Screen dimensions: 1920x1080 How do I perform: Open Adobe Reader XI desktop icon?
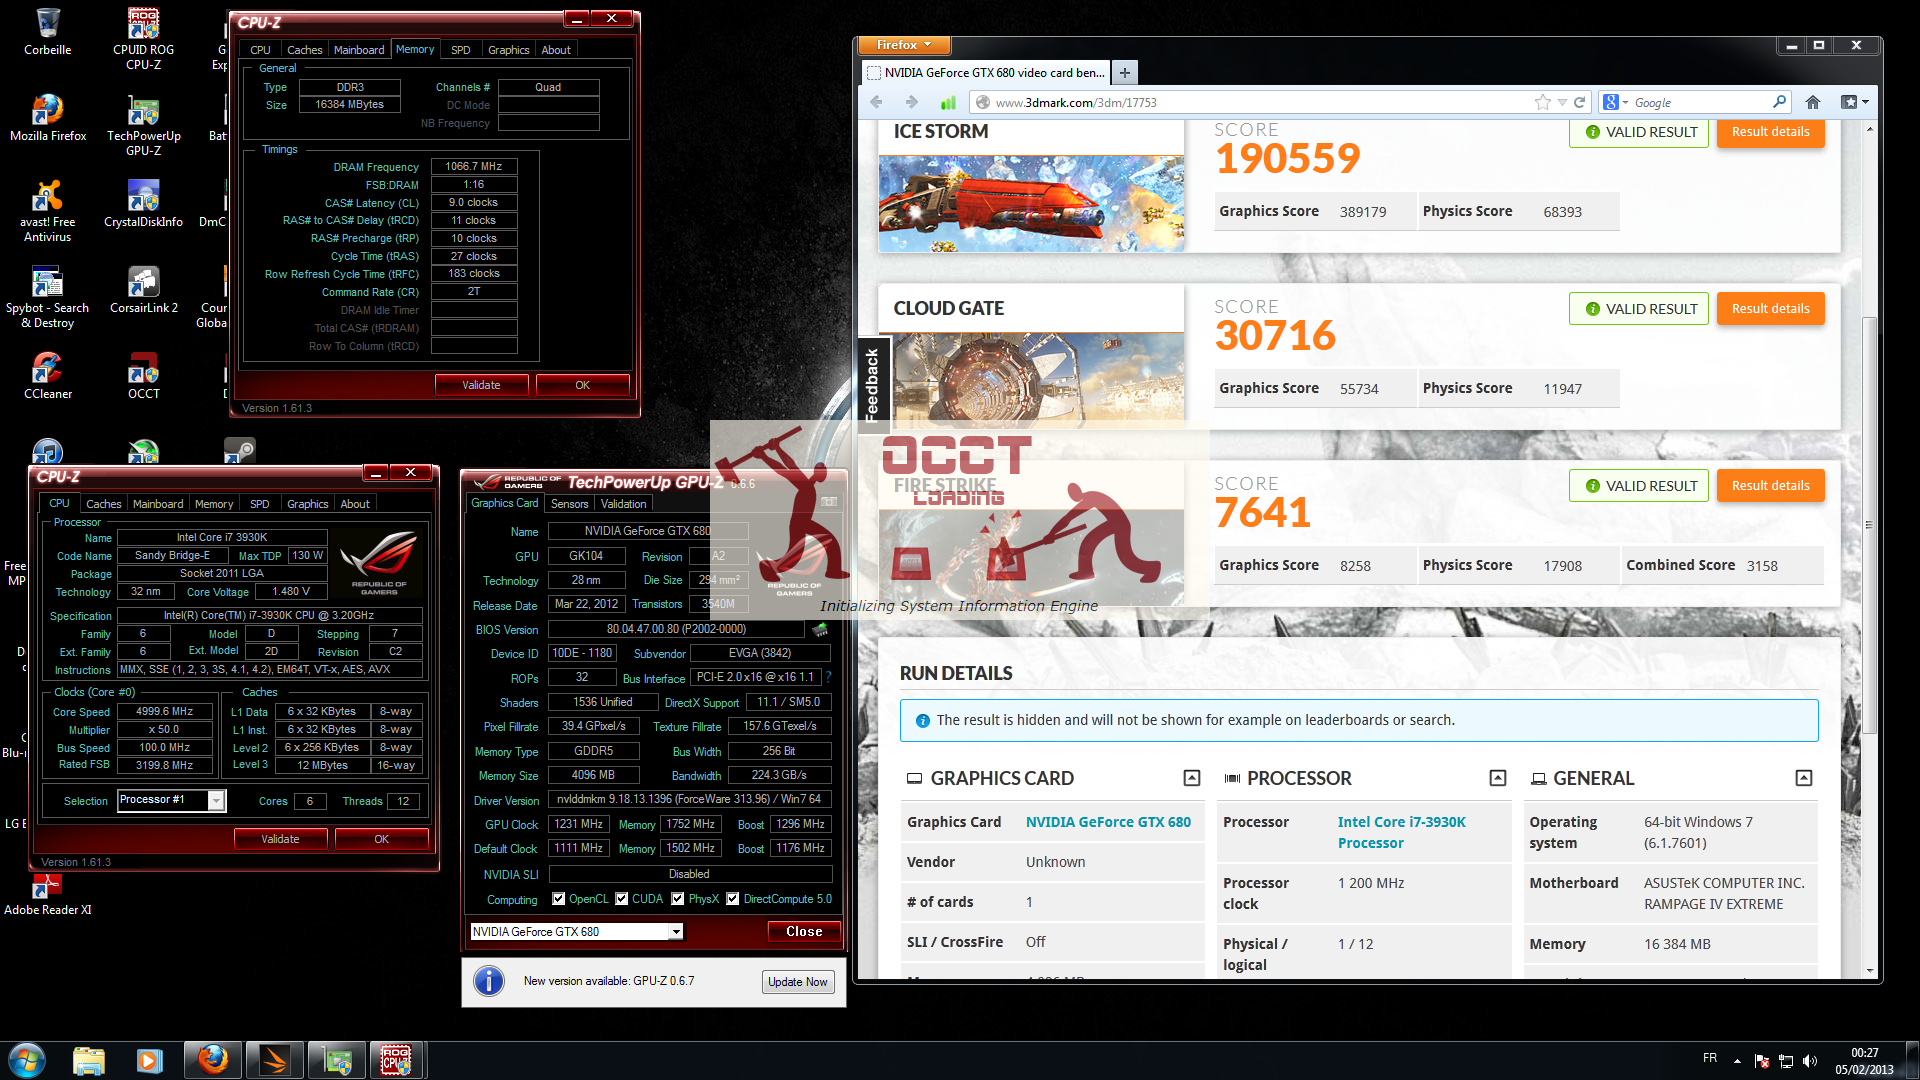pyautogui.click(x=47, y=894)
